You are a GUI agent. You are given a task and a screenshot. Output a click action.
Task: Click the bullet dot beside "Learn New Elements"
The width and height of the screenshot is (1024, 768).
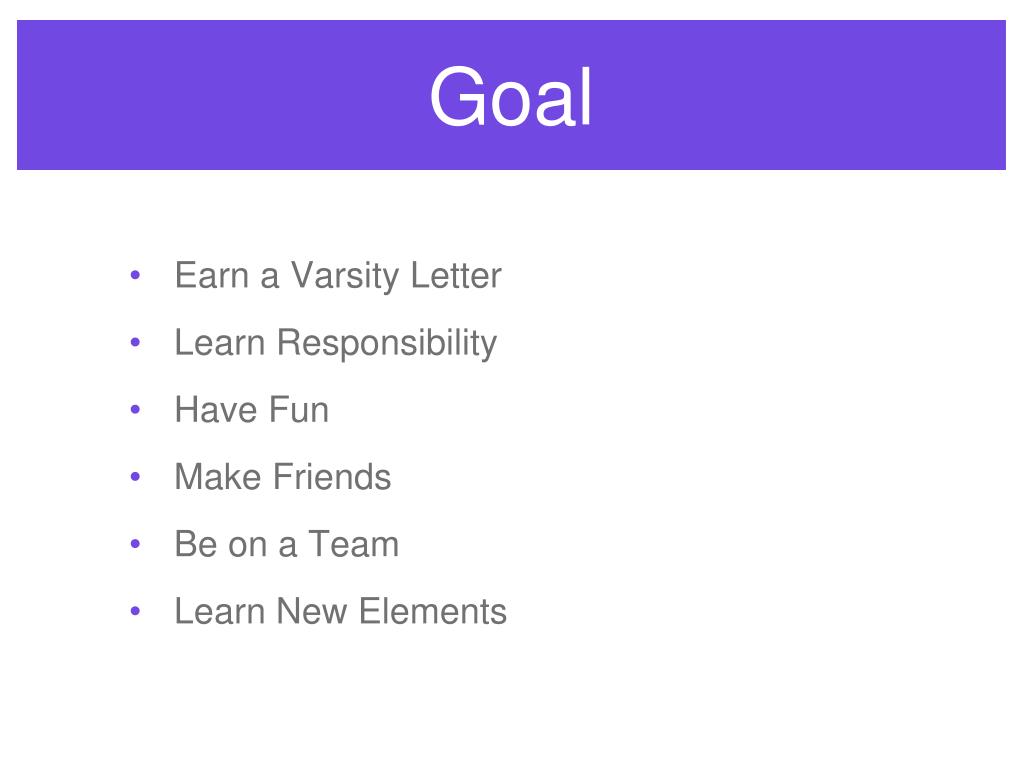click(135, 611)
